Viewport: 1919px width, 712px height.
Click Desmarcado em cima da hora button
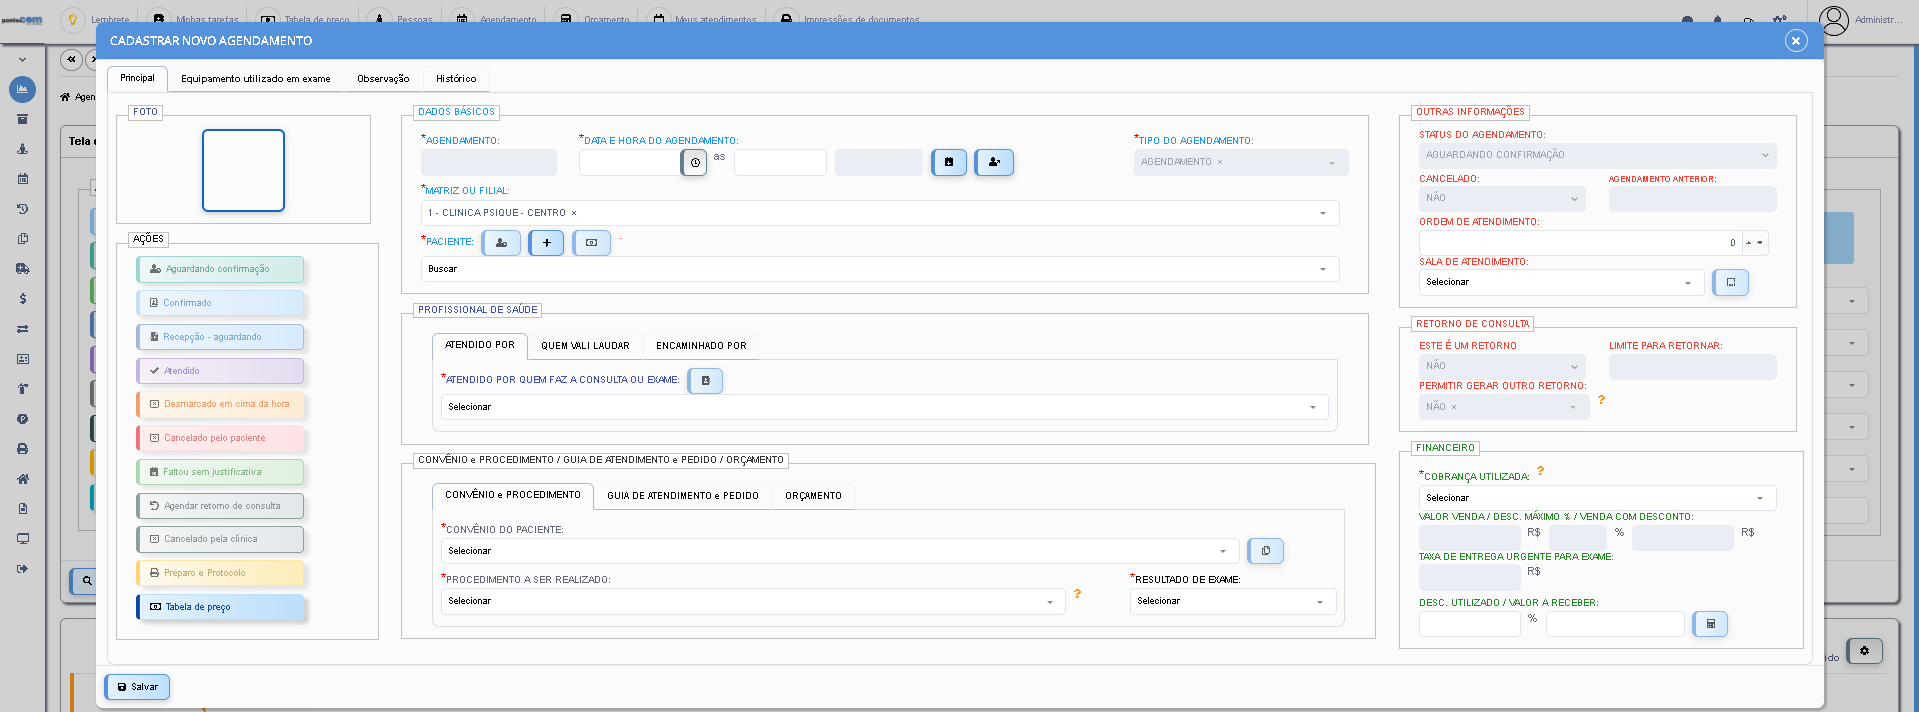[220, 404]
